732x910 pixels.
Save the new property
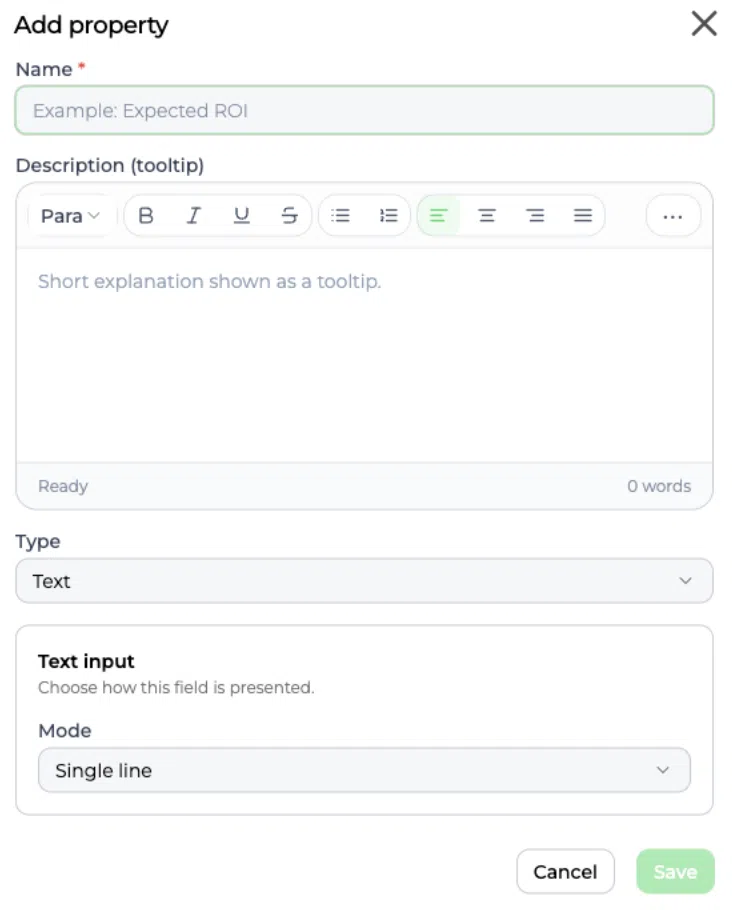click(676, 872)
